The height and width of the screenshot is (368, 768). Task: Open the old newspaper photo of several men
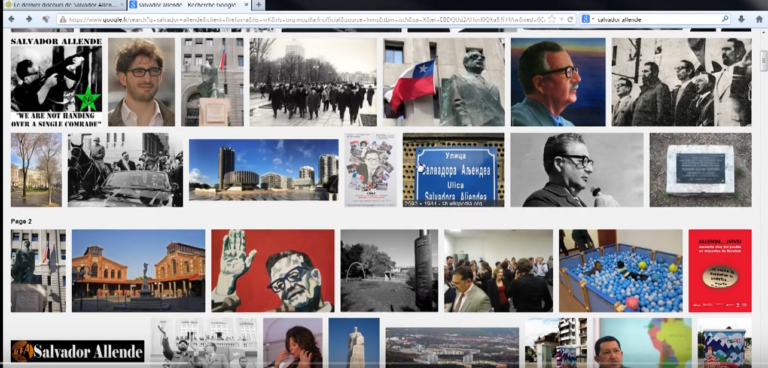pyautogui.click(x=681, y=82)
